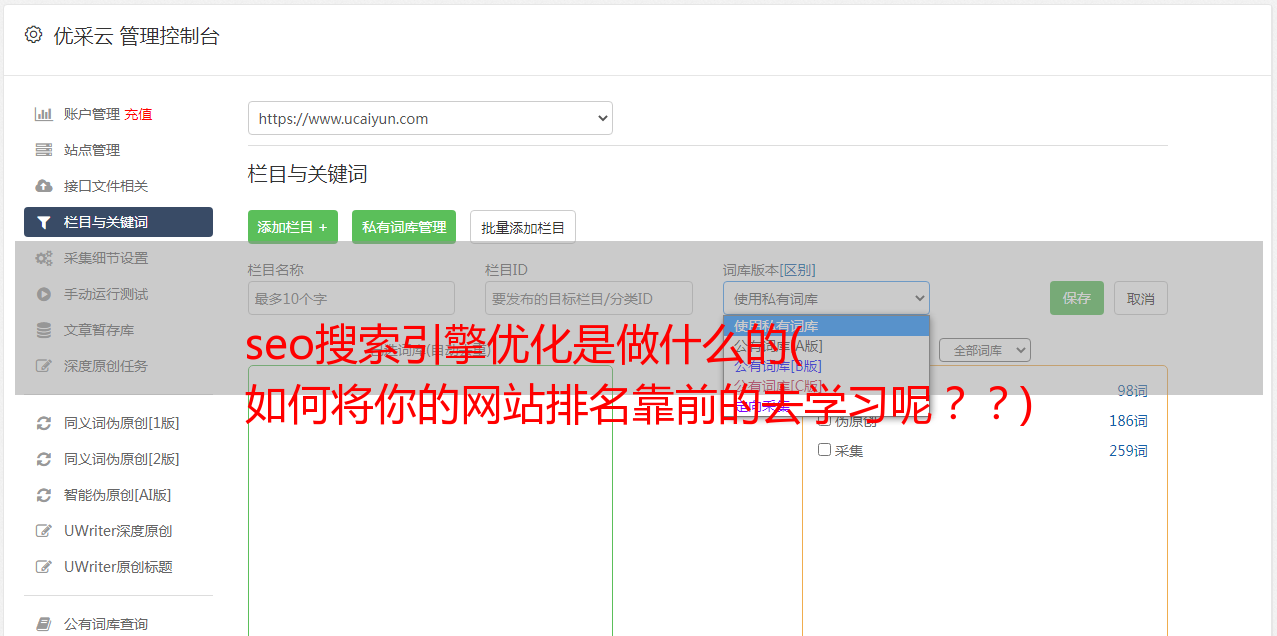Image resolution: width=1277 pixels, height=636 pixels.
Task: Click the 186词 count
Action: tap(1128, 421)
